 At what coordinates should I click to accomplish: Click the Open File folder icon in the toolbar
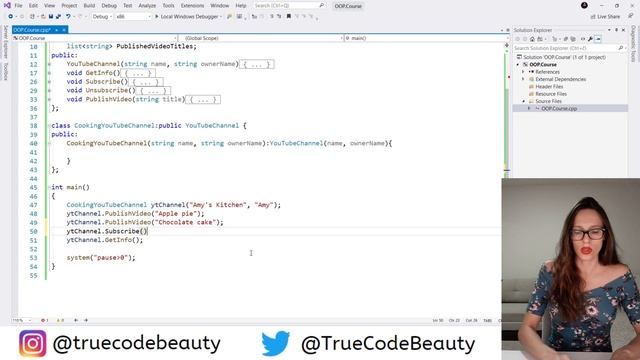43,16
